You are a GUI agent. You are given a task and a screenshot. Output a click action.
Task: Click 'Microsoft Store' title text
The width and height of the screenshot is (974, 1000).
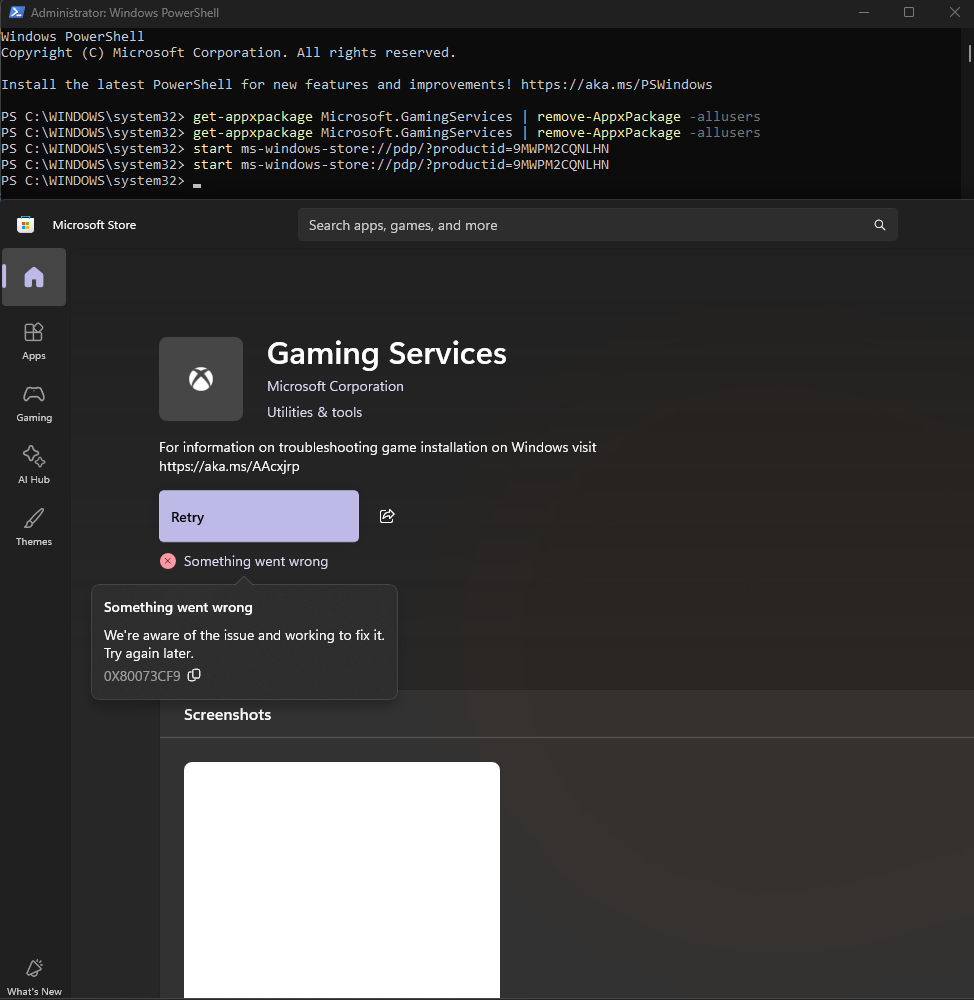click(x=94, y=224)
